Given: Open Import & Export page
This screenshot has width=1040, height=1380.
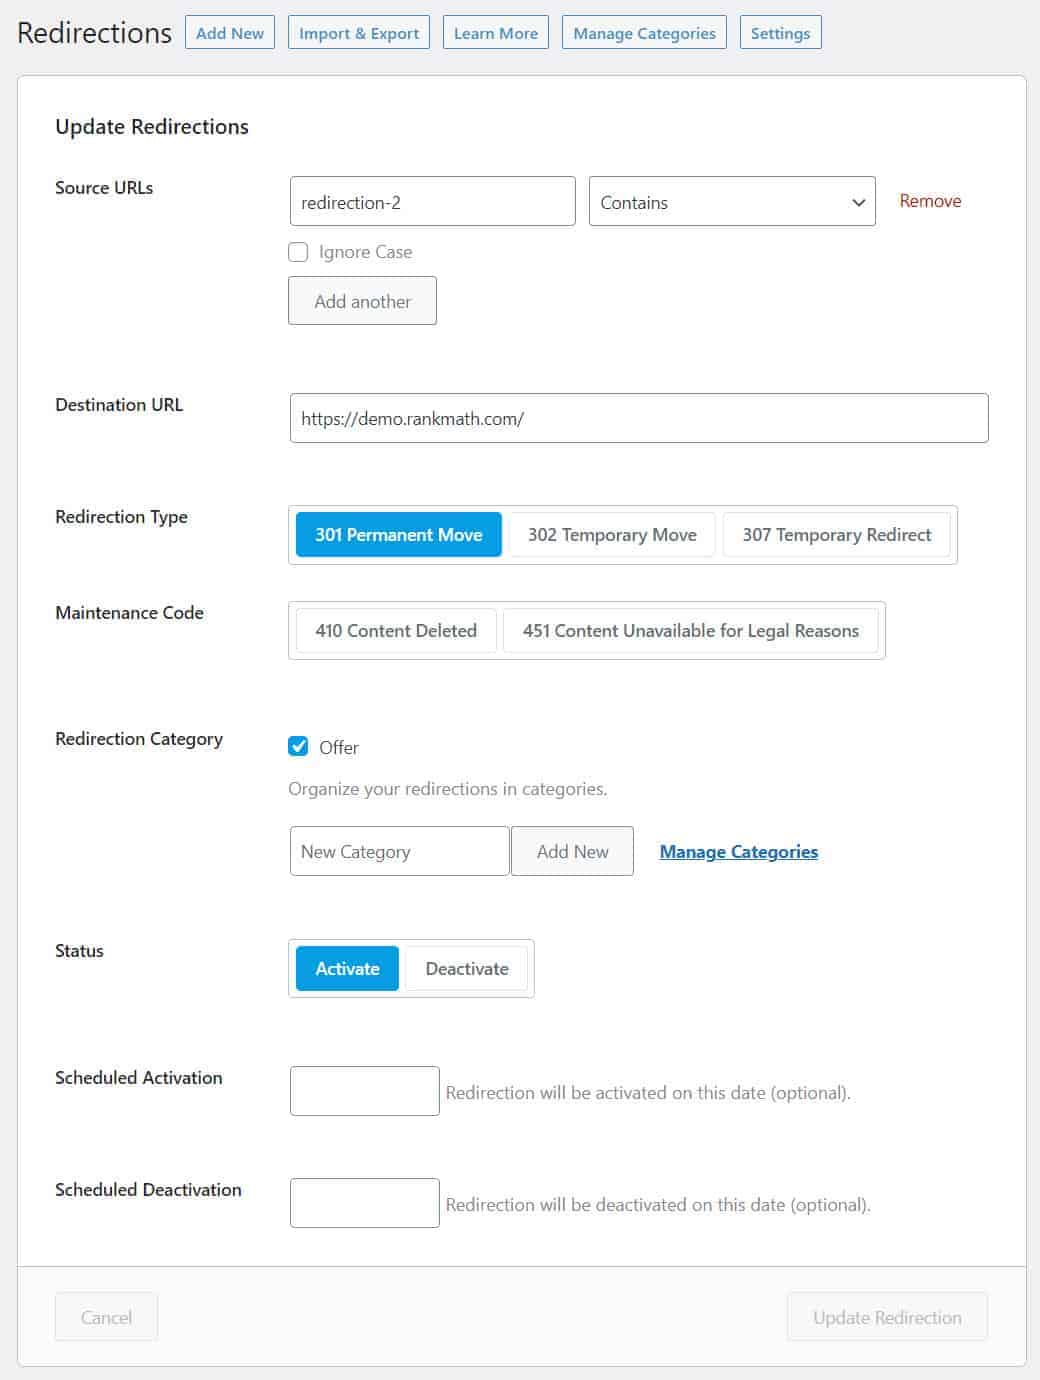Looking at the screenshot, I should pos(359,33).
